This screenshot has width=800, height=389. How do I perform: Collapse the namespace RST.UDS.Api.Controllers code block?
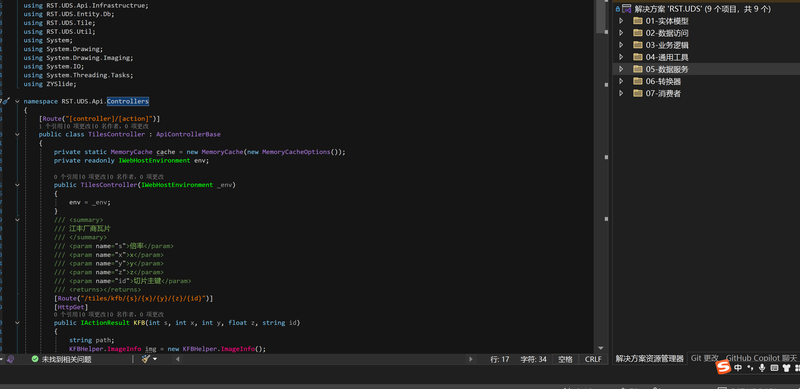(x=17, y=102)
